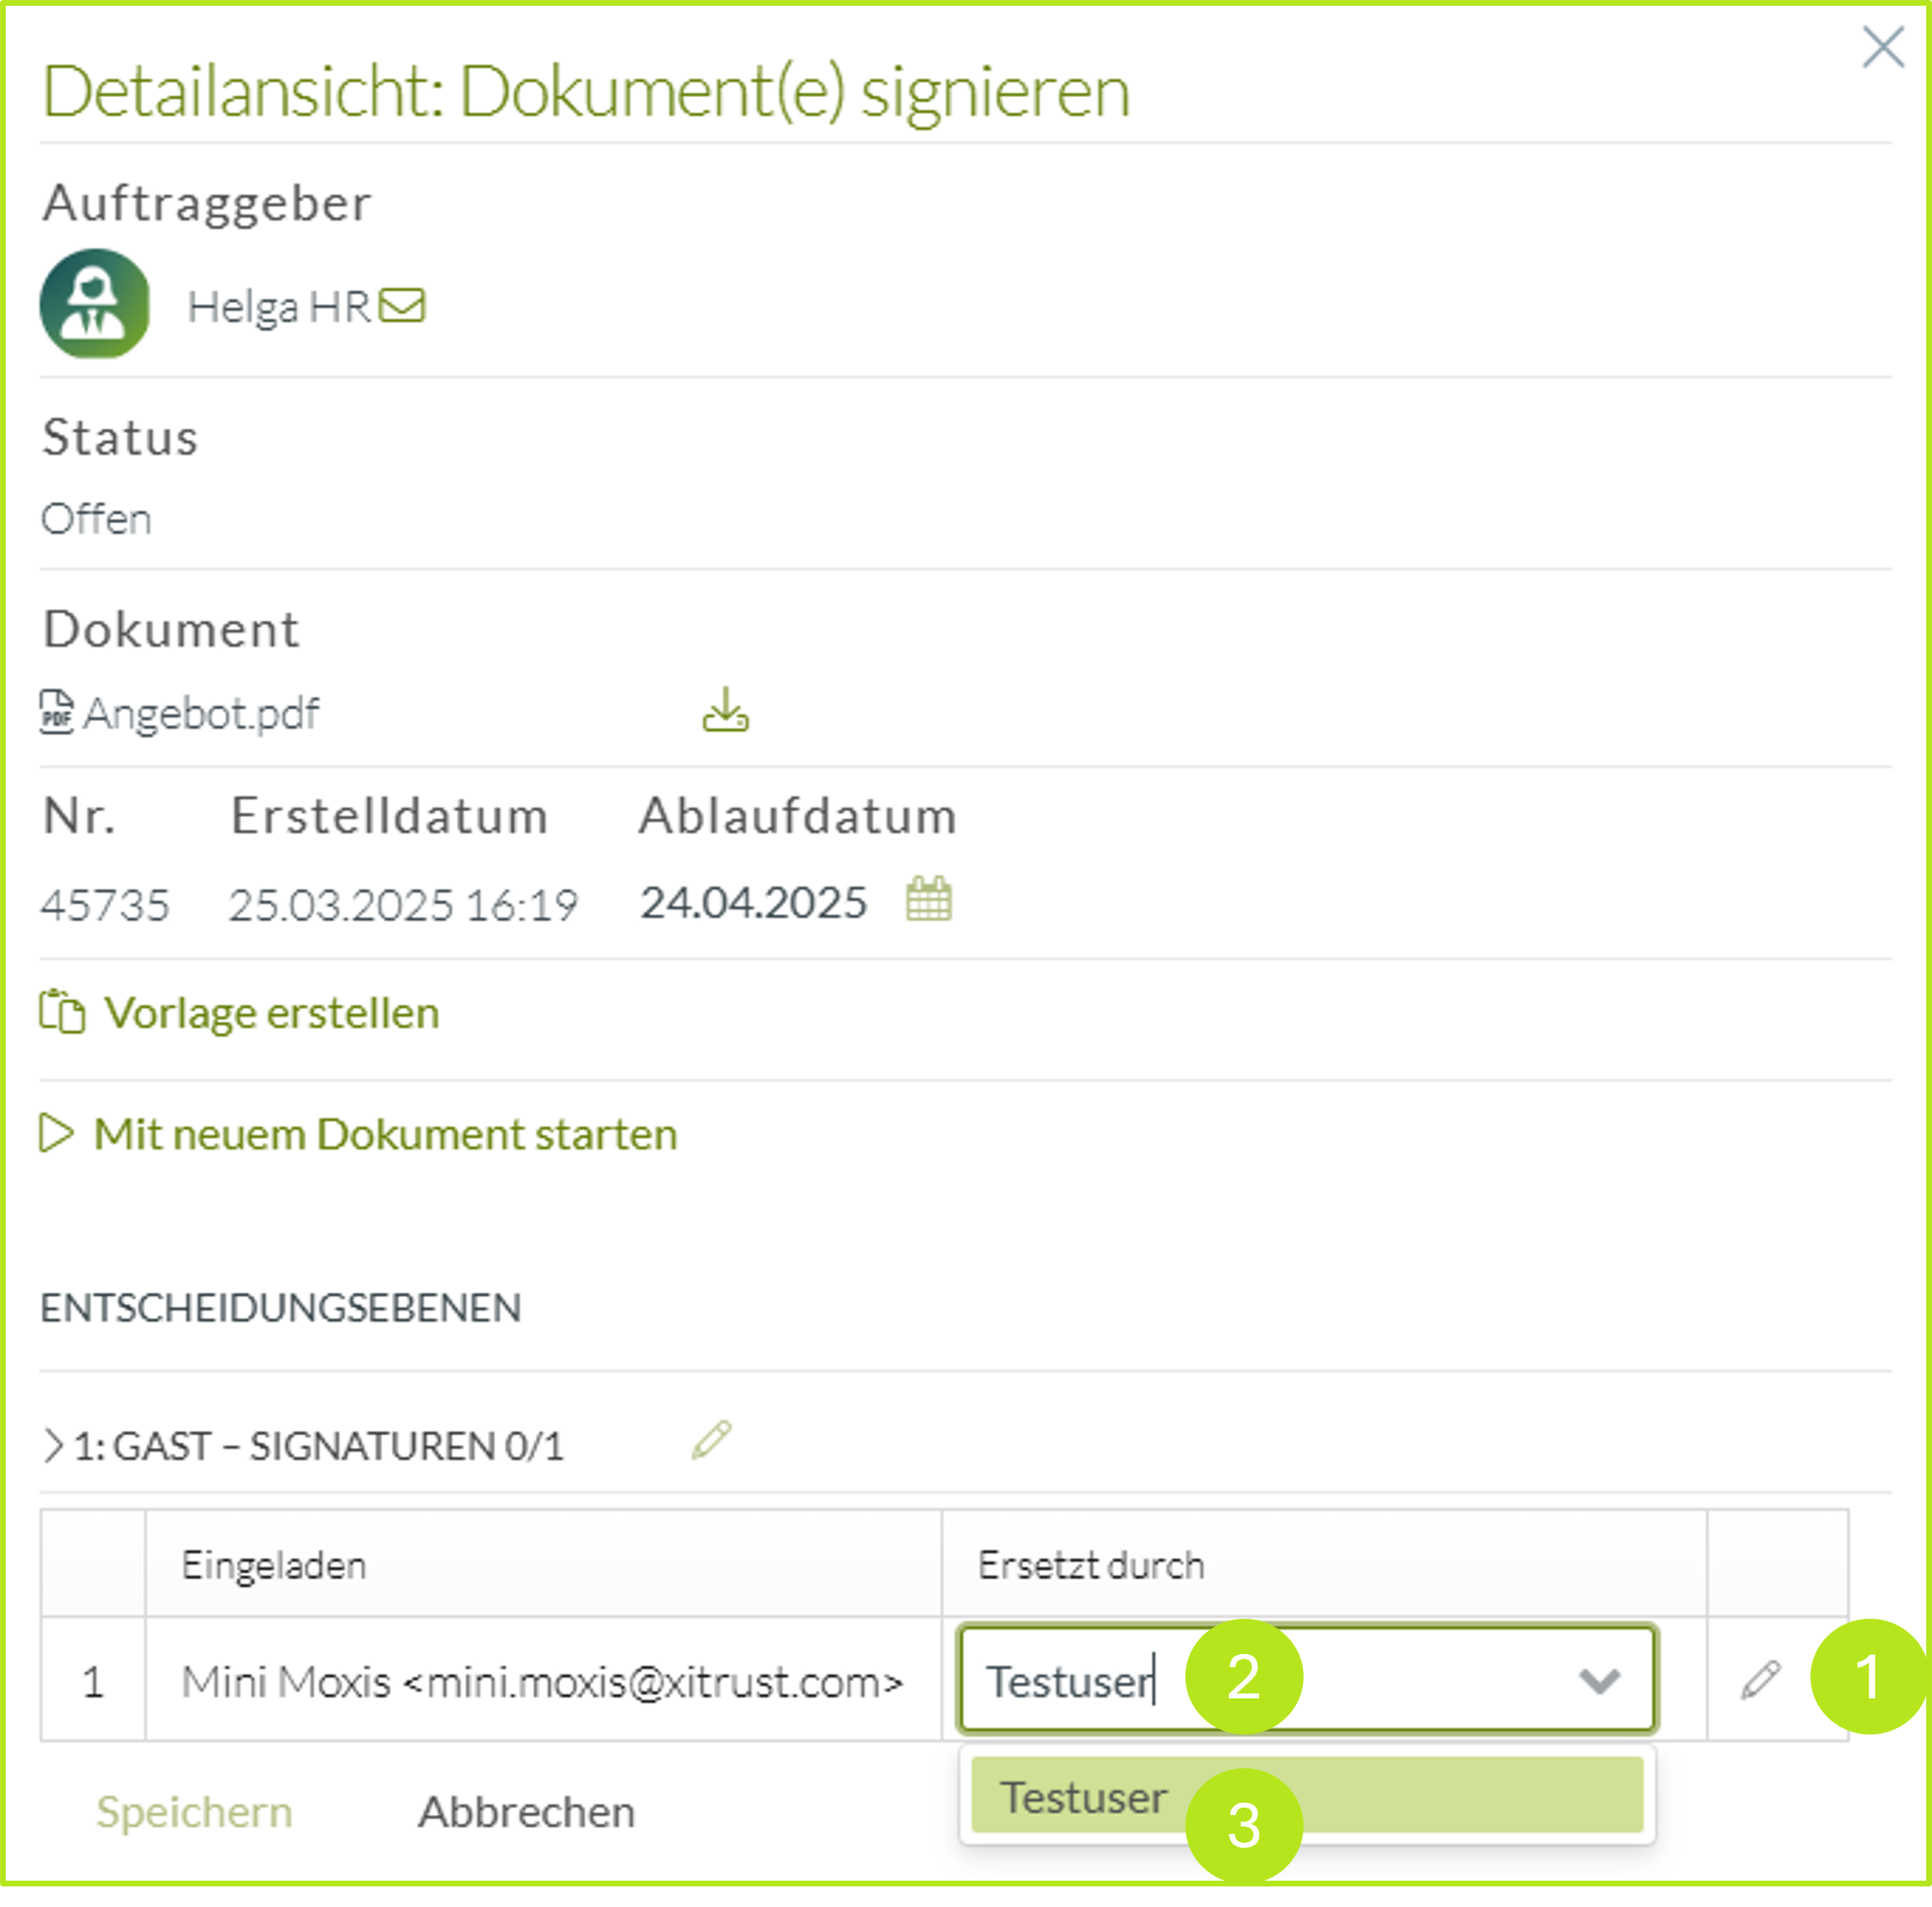Screen dimensions: 1932x1907
Task: Edit the Gast signature level via pencil icon
Action: [711, 1441]
